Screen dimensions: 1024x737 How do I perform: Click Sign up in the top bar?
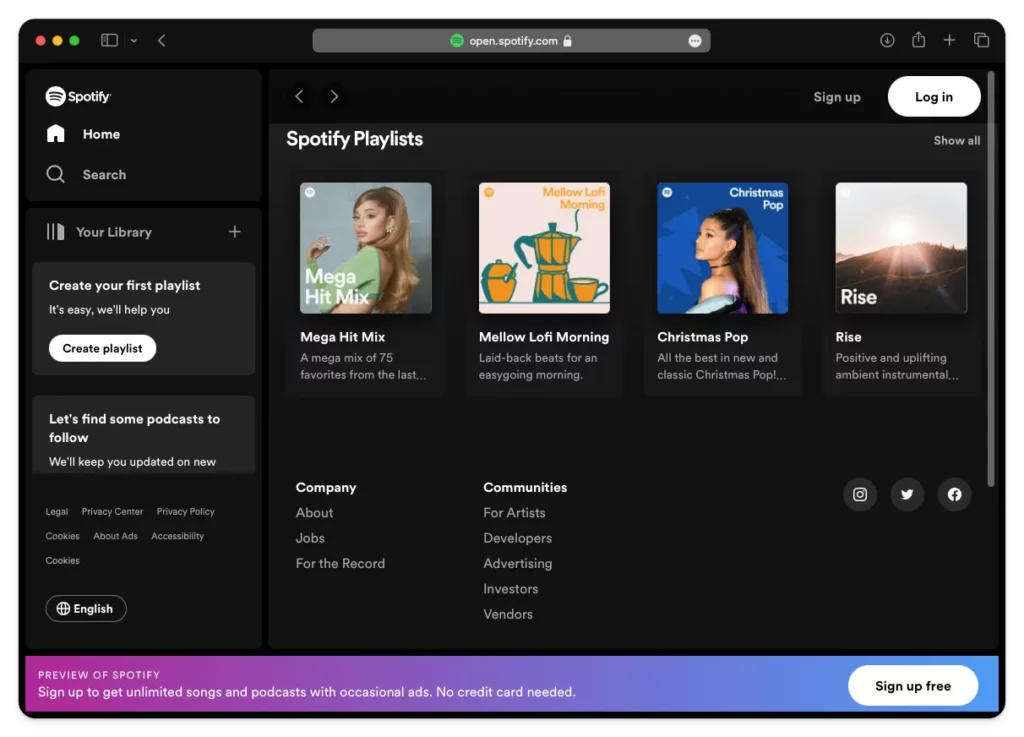point(837,96)
